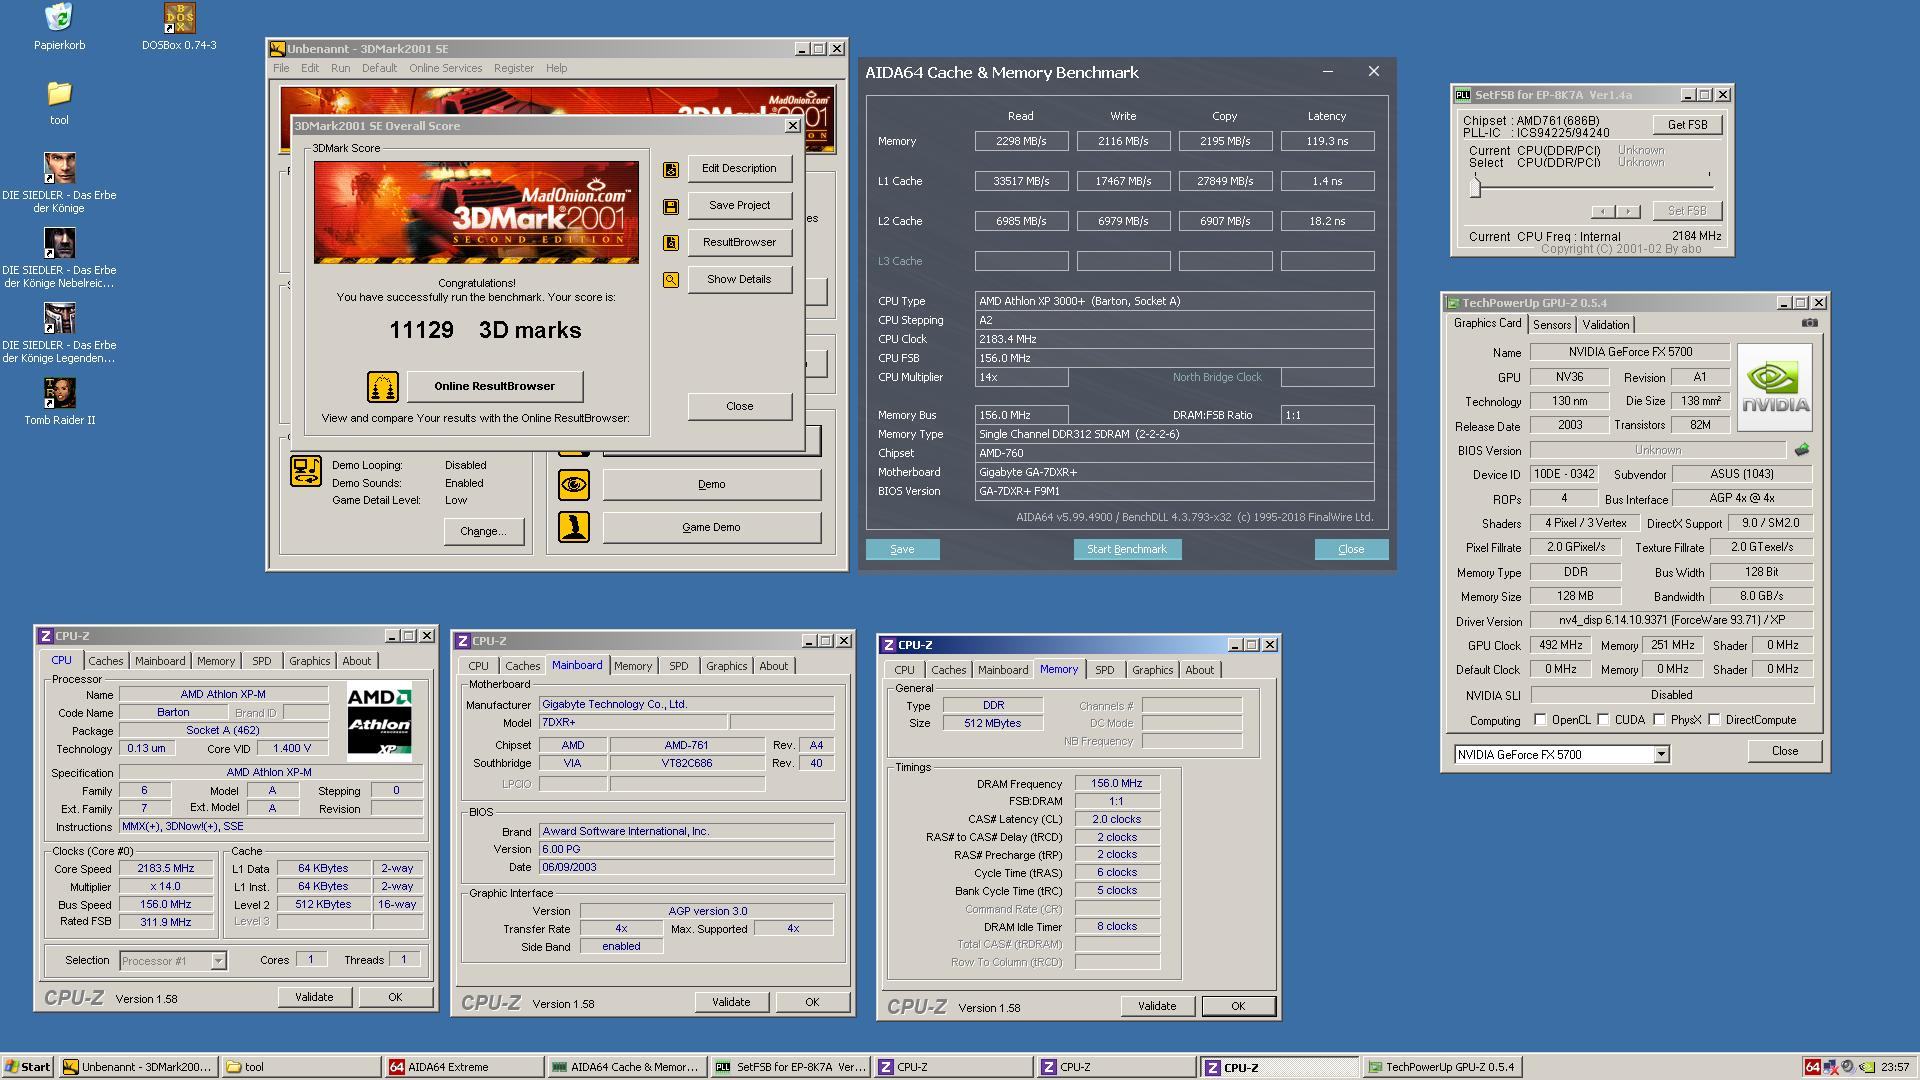Switch to the Validation tab in GPU-Z
Screen dimensions: 1920x1080
coord(1605,325)
